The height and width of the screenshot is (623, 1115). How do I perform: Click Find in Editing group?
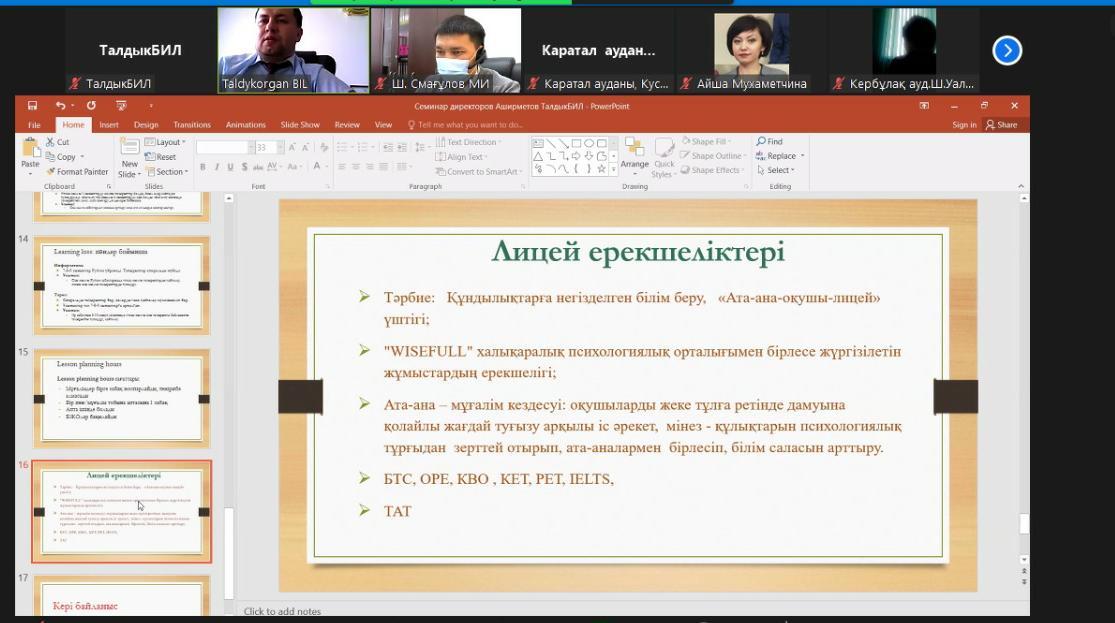(769, 142)
